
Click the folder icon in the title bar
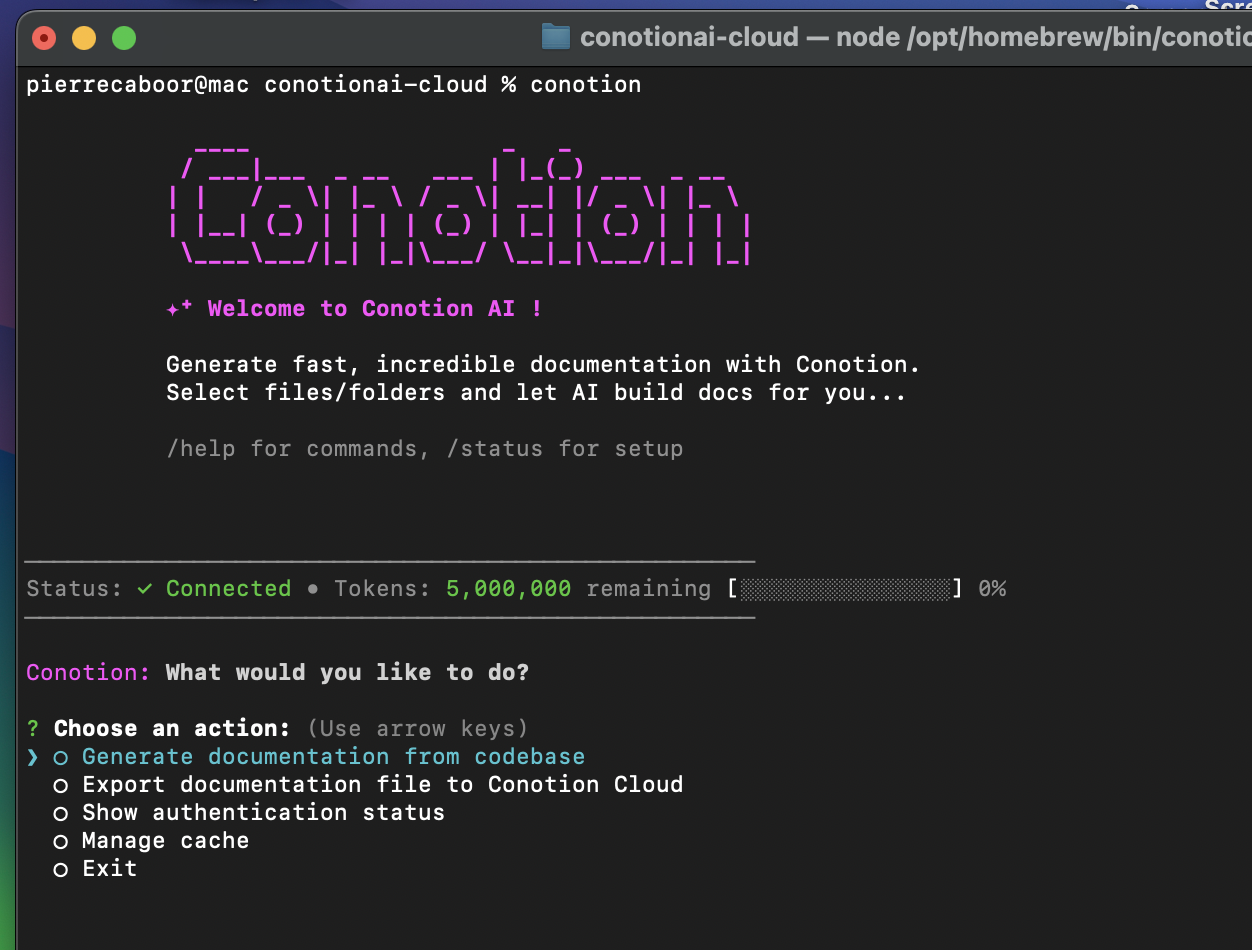555,37
